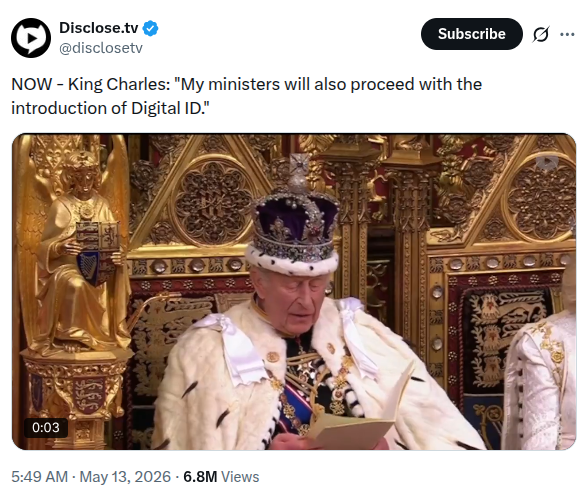This screenshot has height=500, width=588.
Task: Click the tweet text about Digital ID
Action: [246, 96]
